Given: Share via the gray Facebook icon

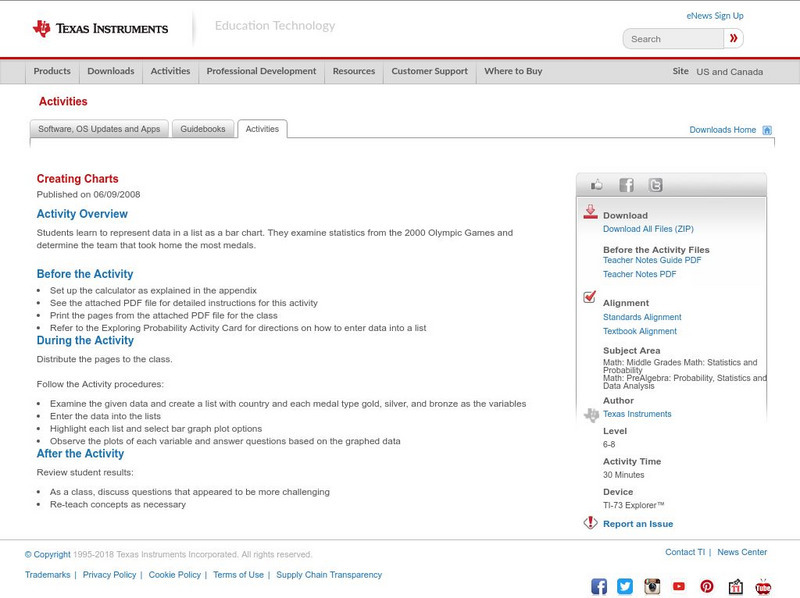Looking at the screenshot, I should pos(626,185).
